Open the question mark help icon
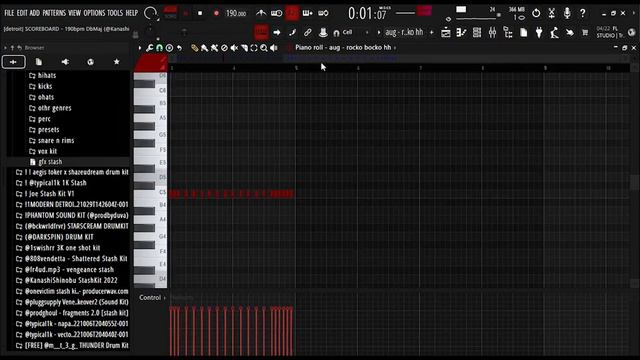Image resolution: width=640 pixels, height=360 pixels. pyautogui.click(x=582, y=13)
